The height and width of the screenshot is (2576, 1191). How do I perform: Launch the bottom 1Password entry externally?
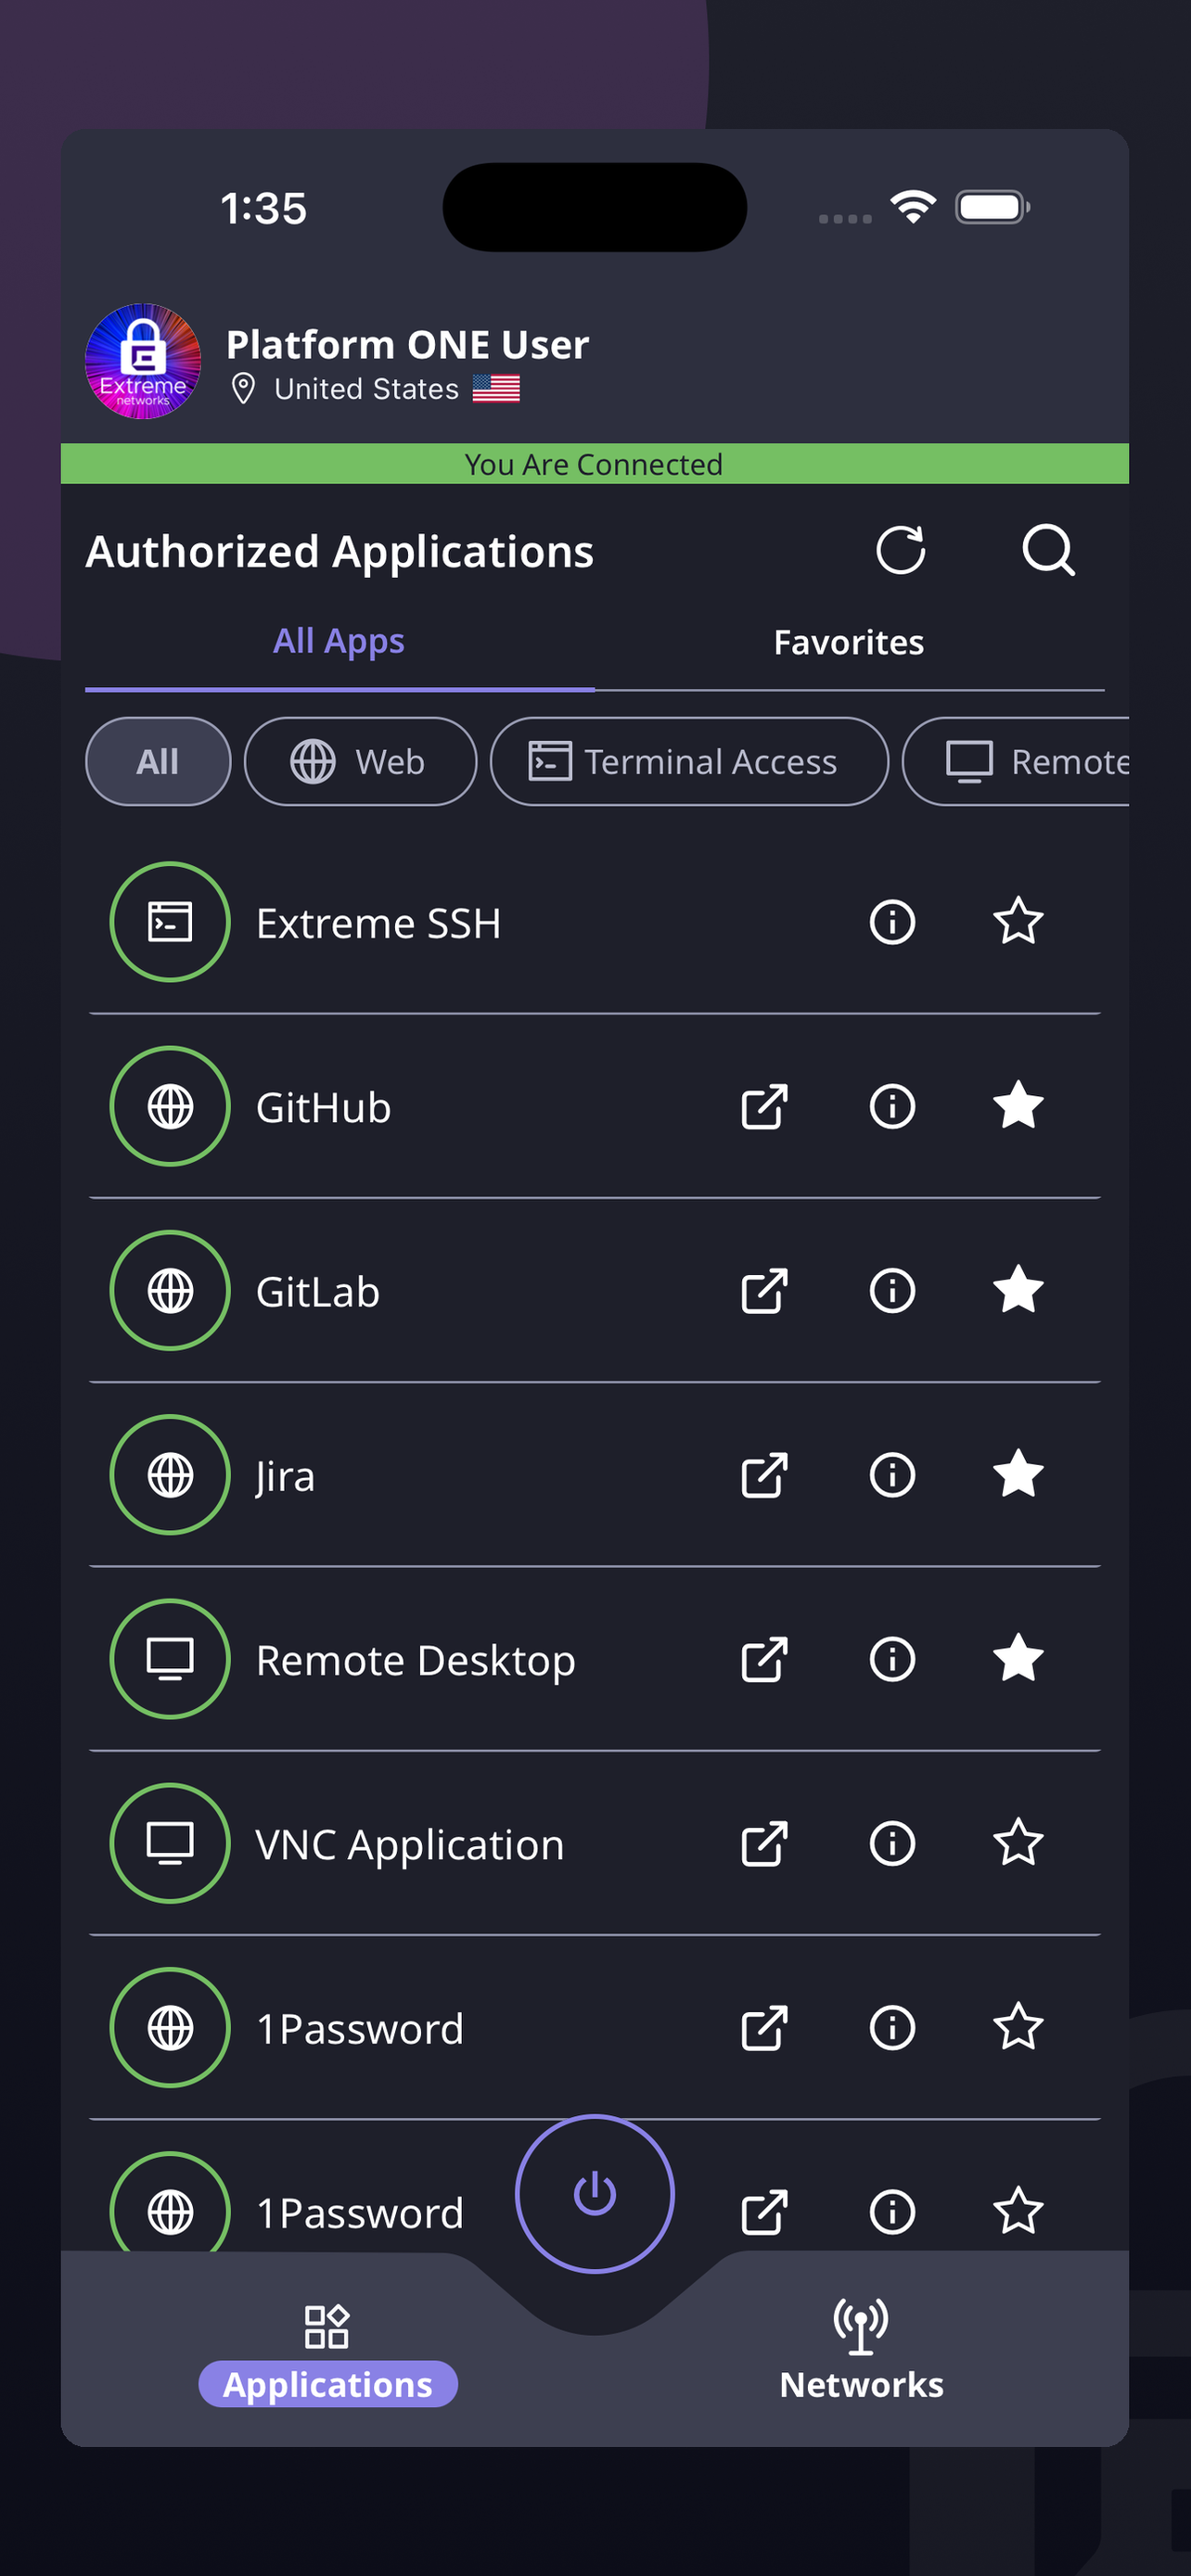(x=765, y=2210)
